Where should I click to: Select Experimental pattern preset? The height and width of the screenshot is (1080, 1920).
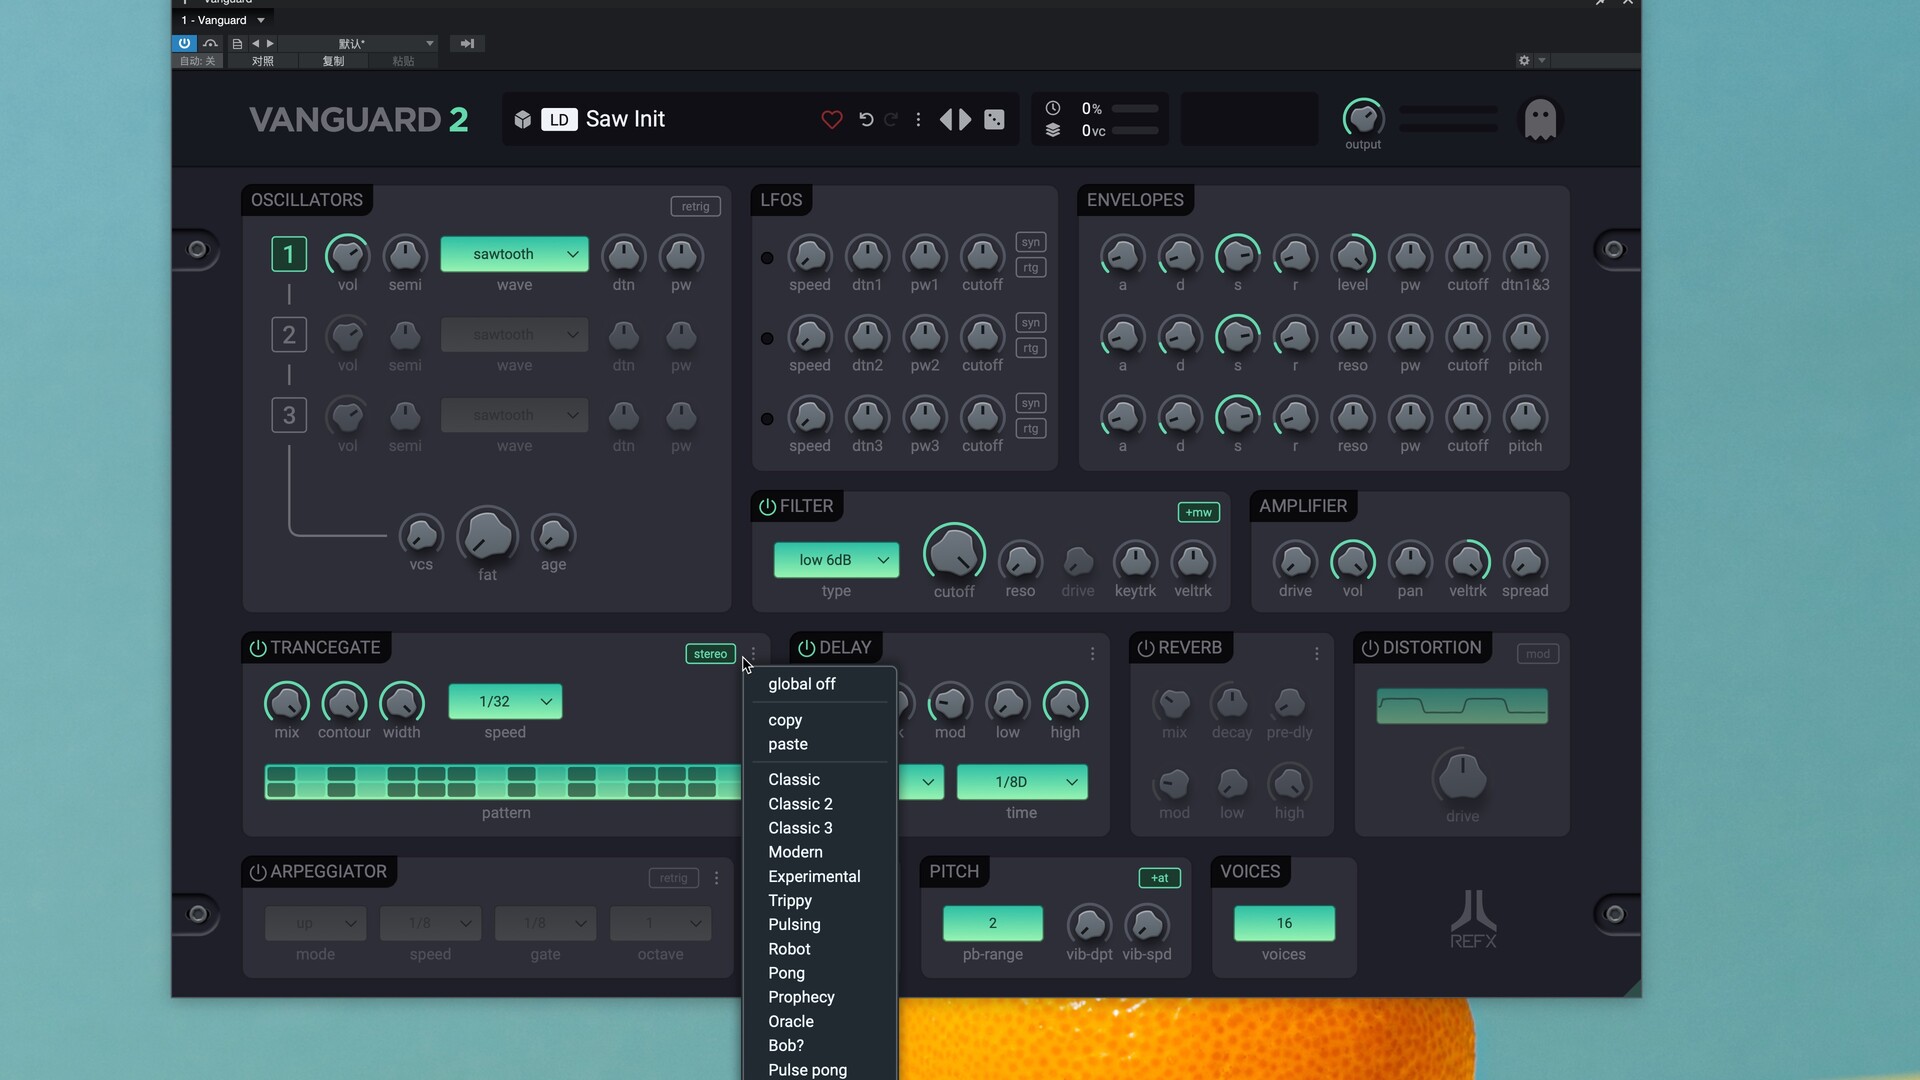(x=814, y=876)
